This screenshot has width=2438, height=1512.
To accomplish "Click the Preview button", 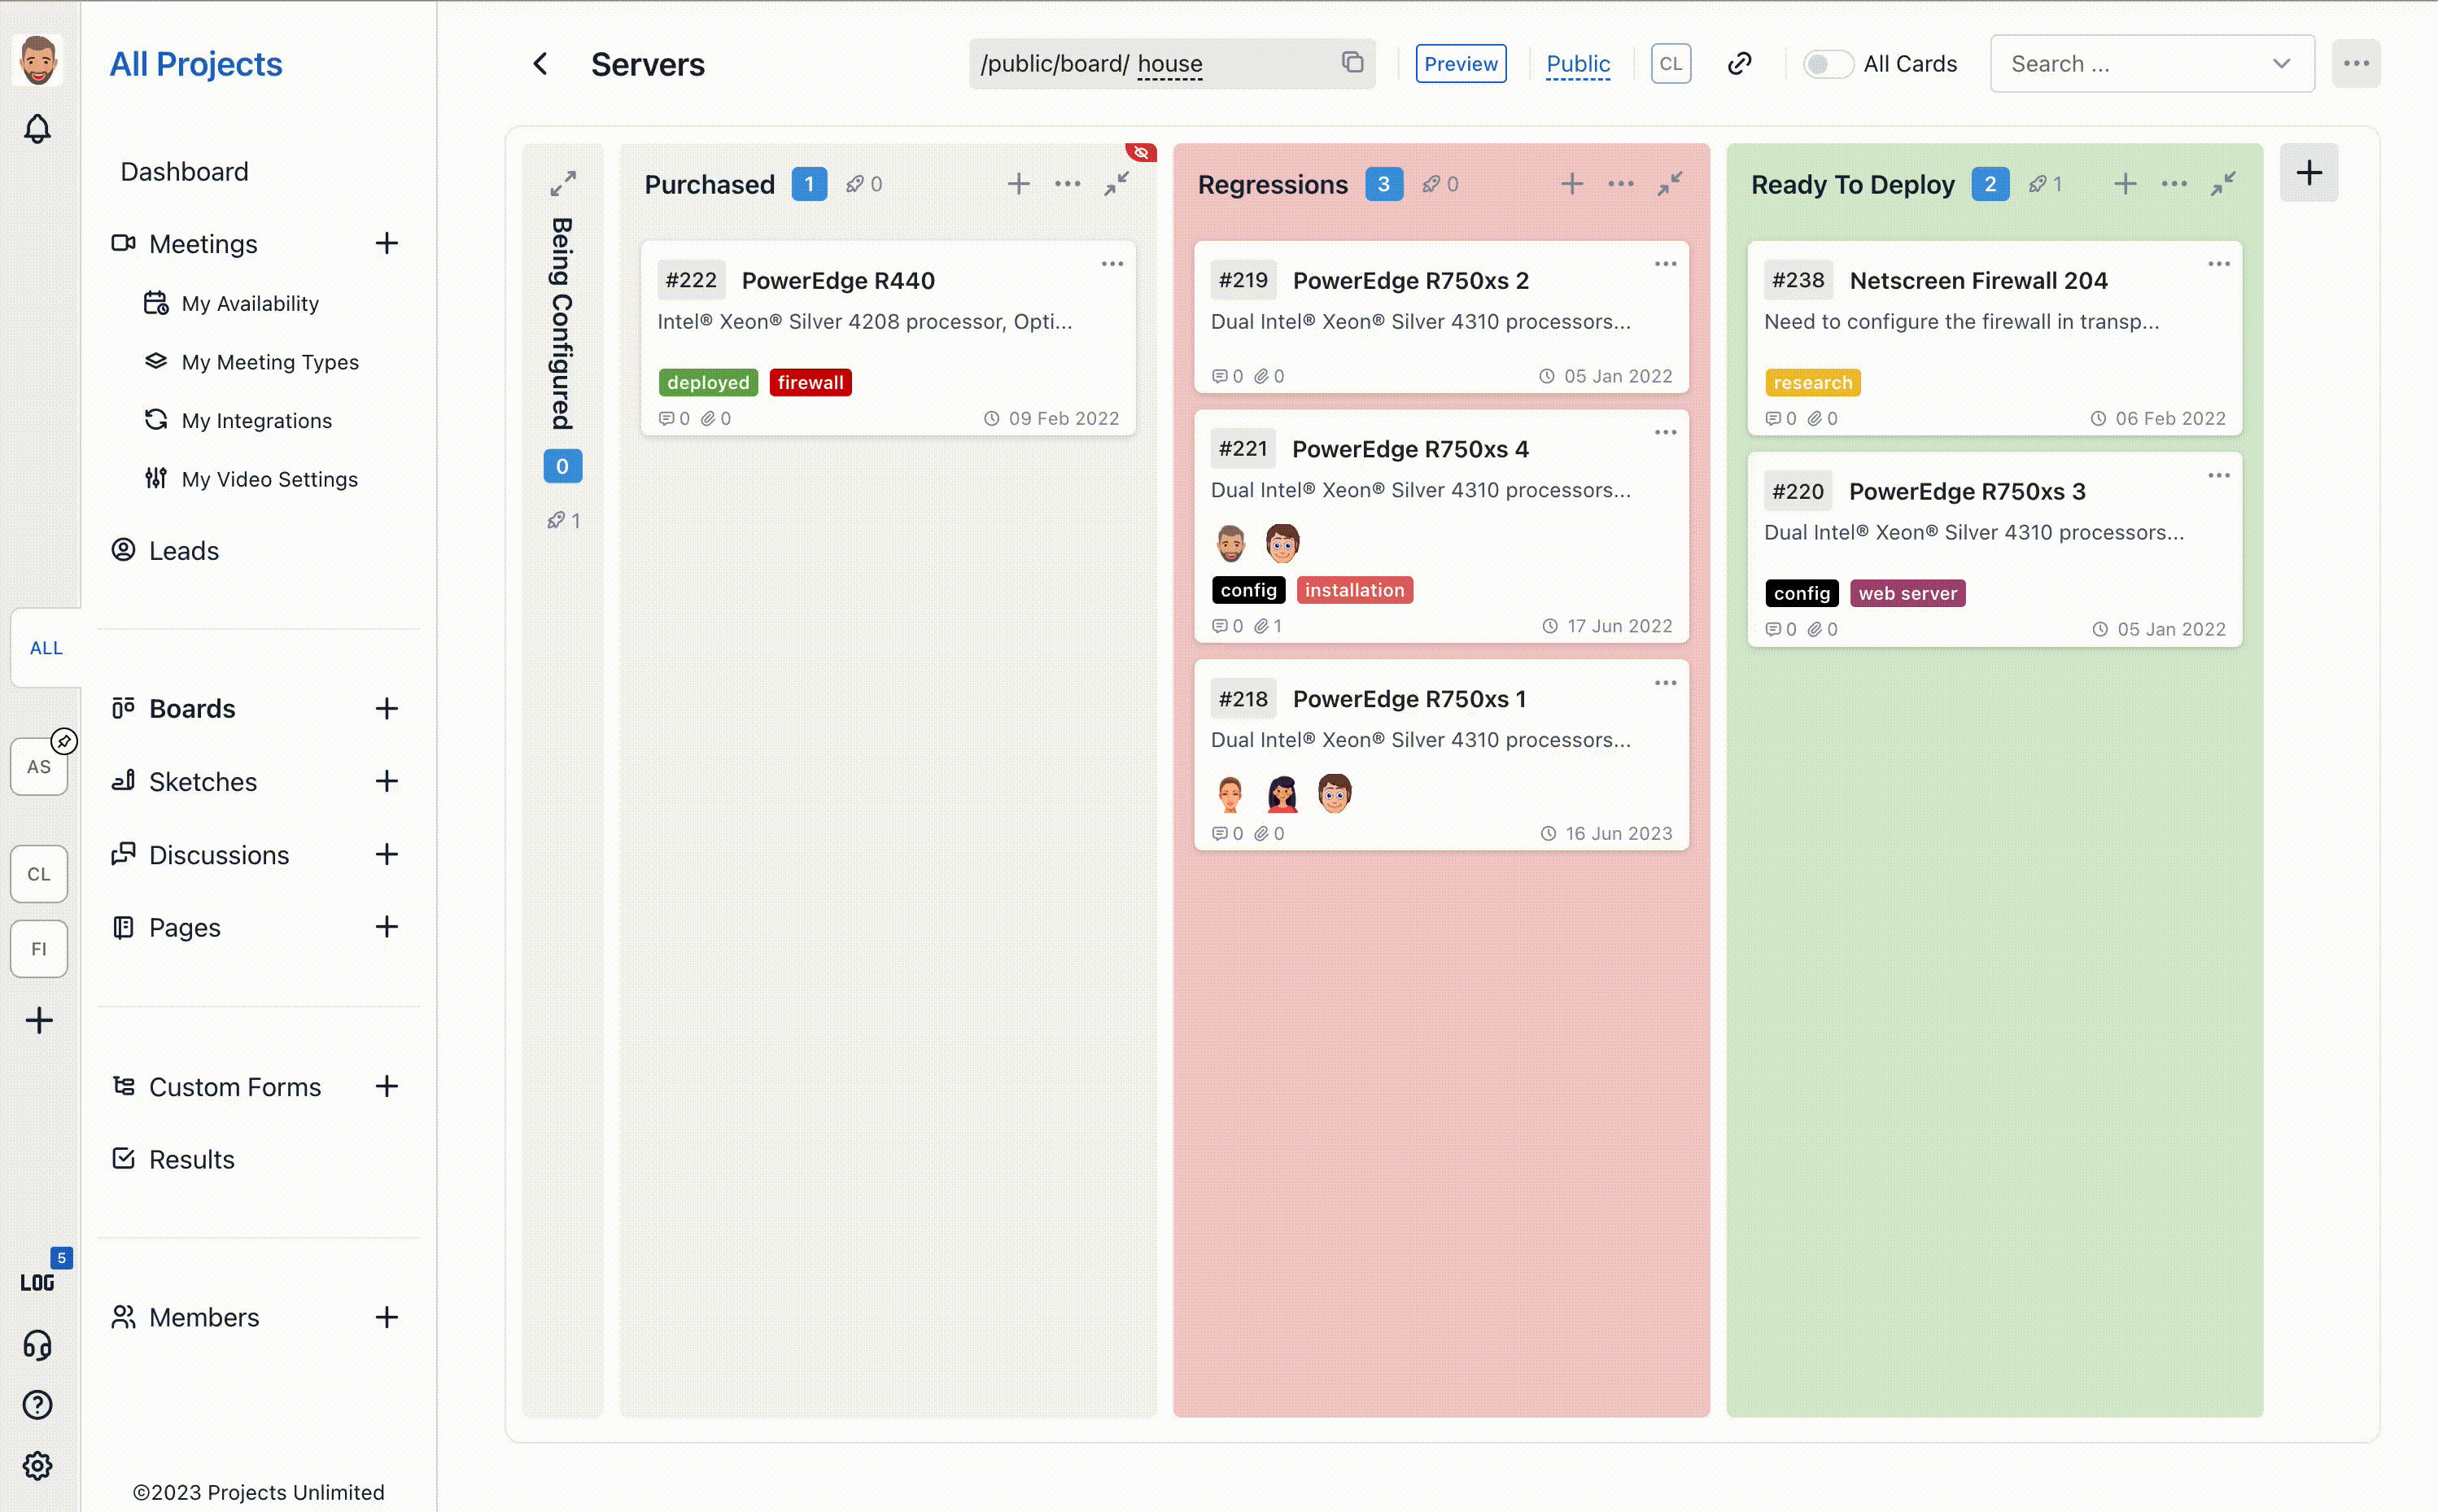I will [x=1460, y=64].
